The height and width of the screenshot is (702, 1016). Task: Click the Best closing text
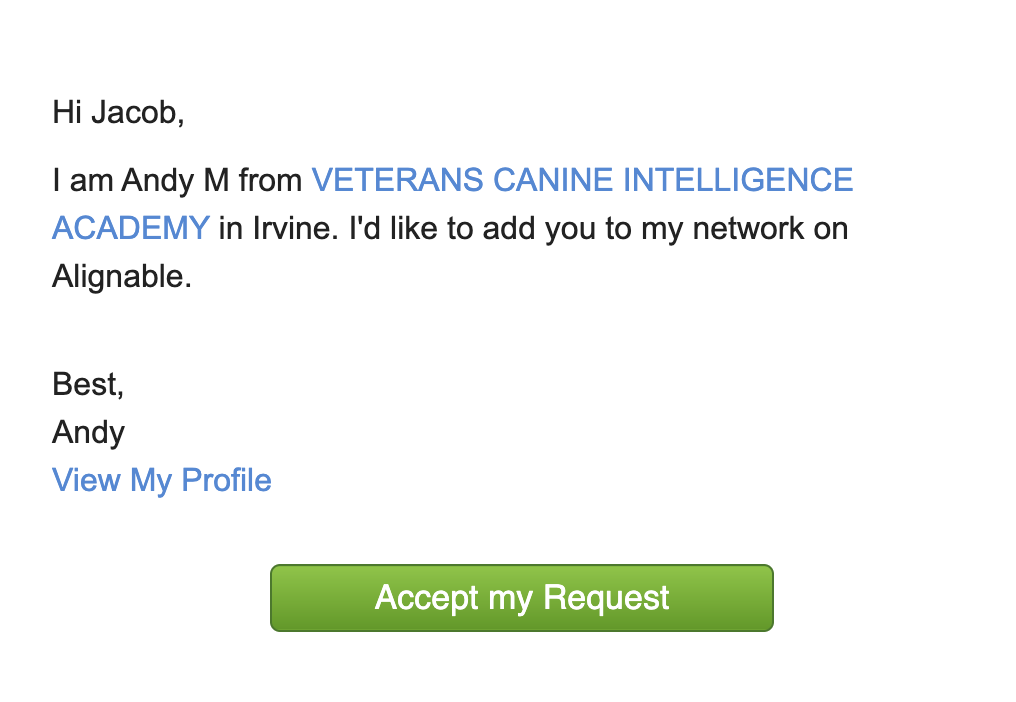[87, 384]
